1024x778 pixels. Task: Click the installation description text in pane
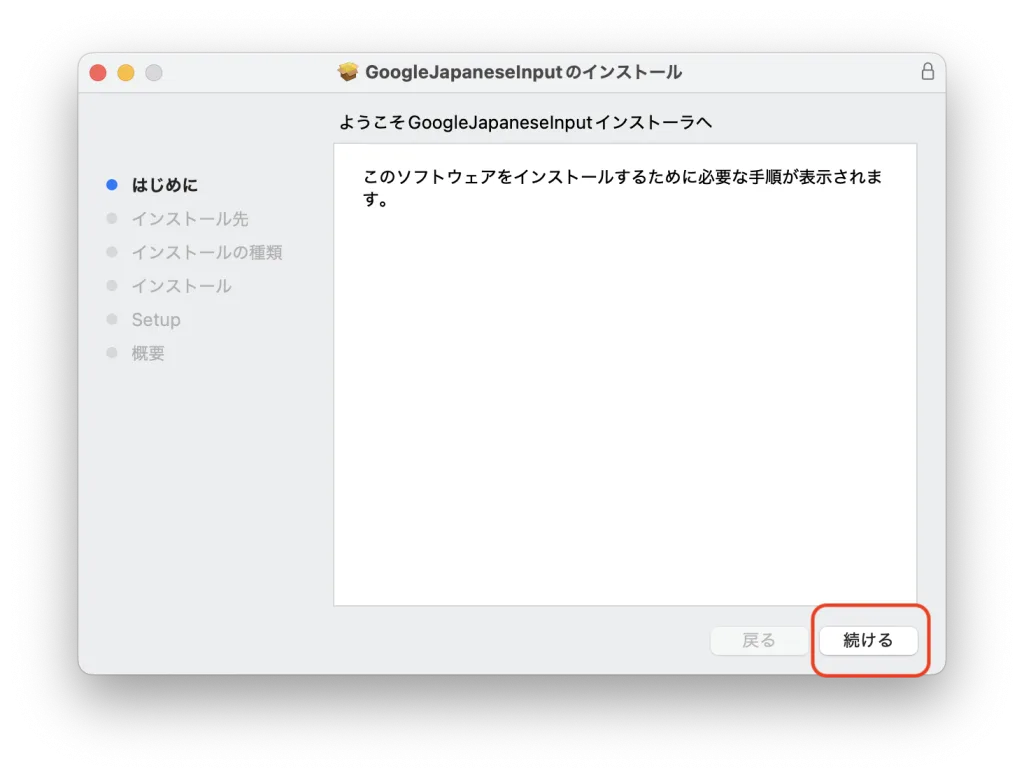pos(622,187)
